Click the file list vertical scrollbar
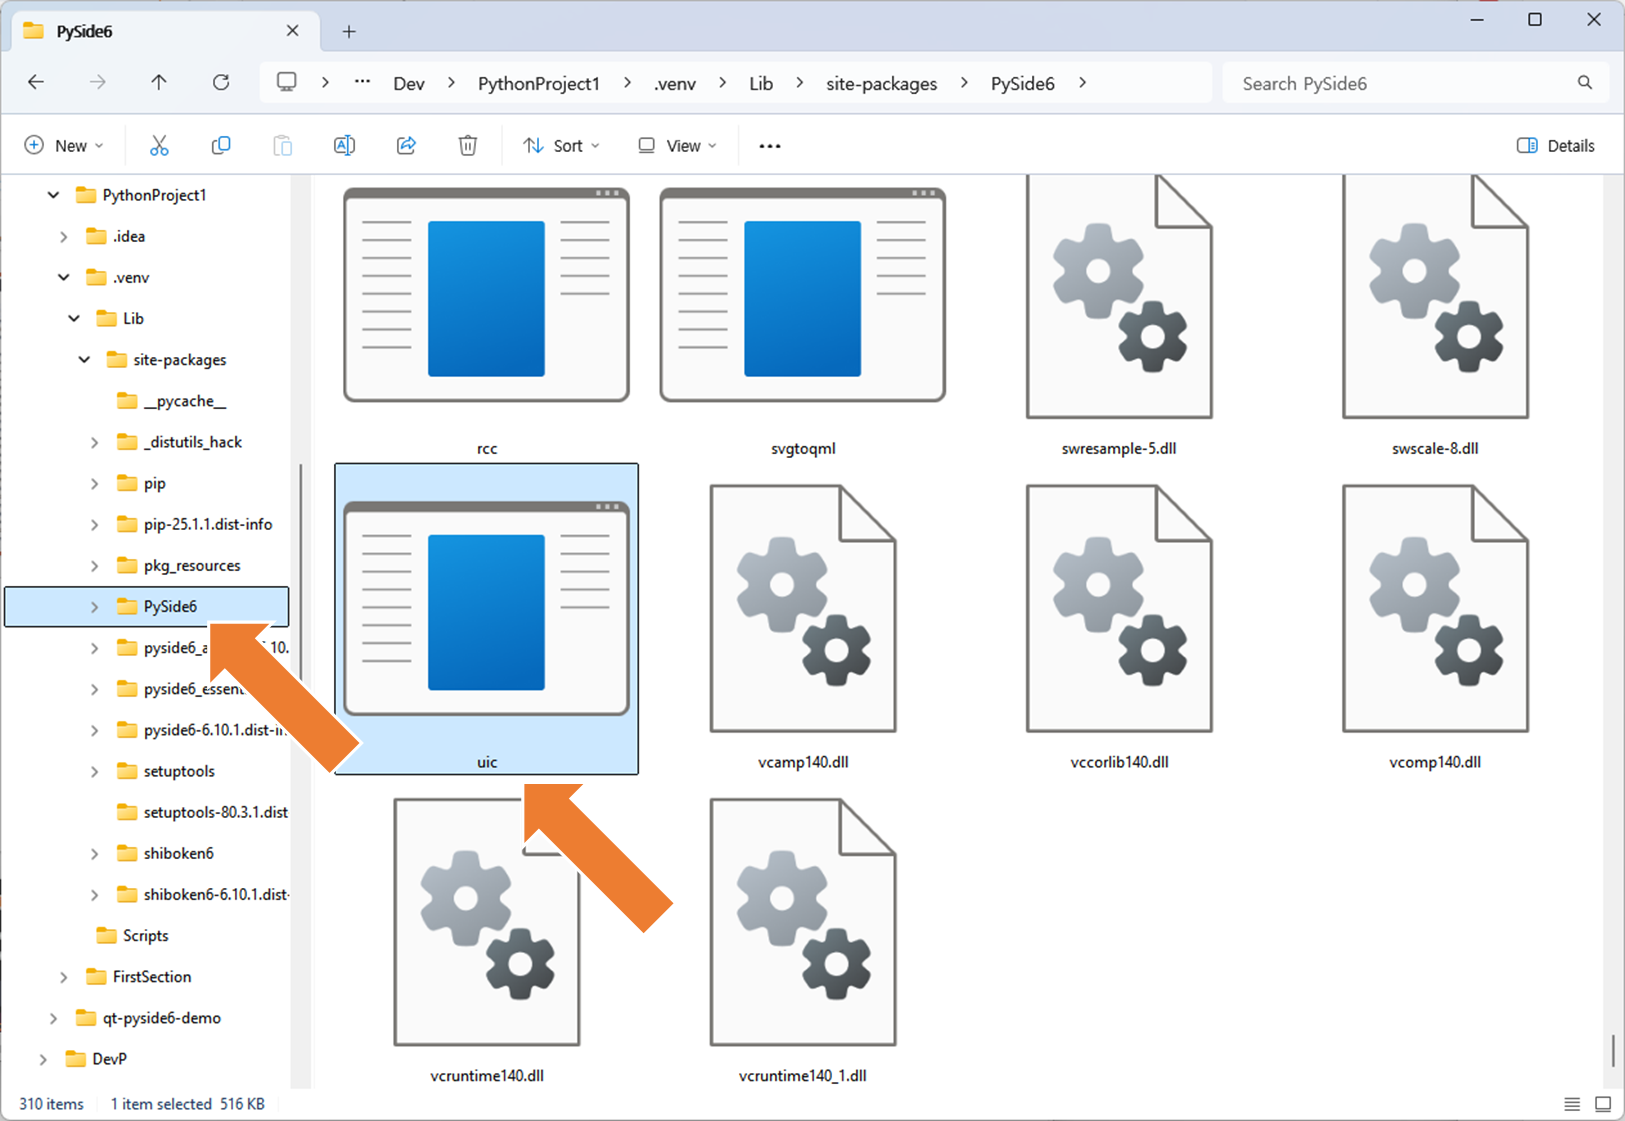Viewport: 1625px width, 1121px height. [1613, 1050]
